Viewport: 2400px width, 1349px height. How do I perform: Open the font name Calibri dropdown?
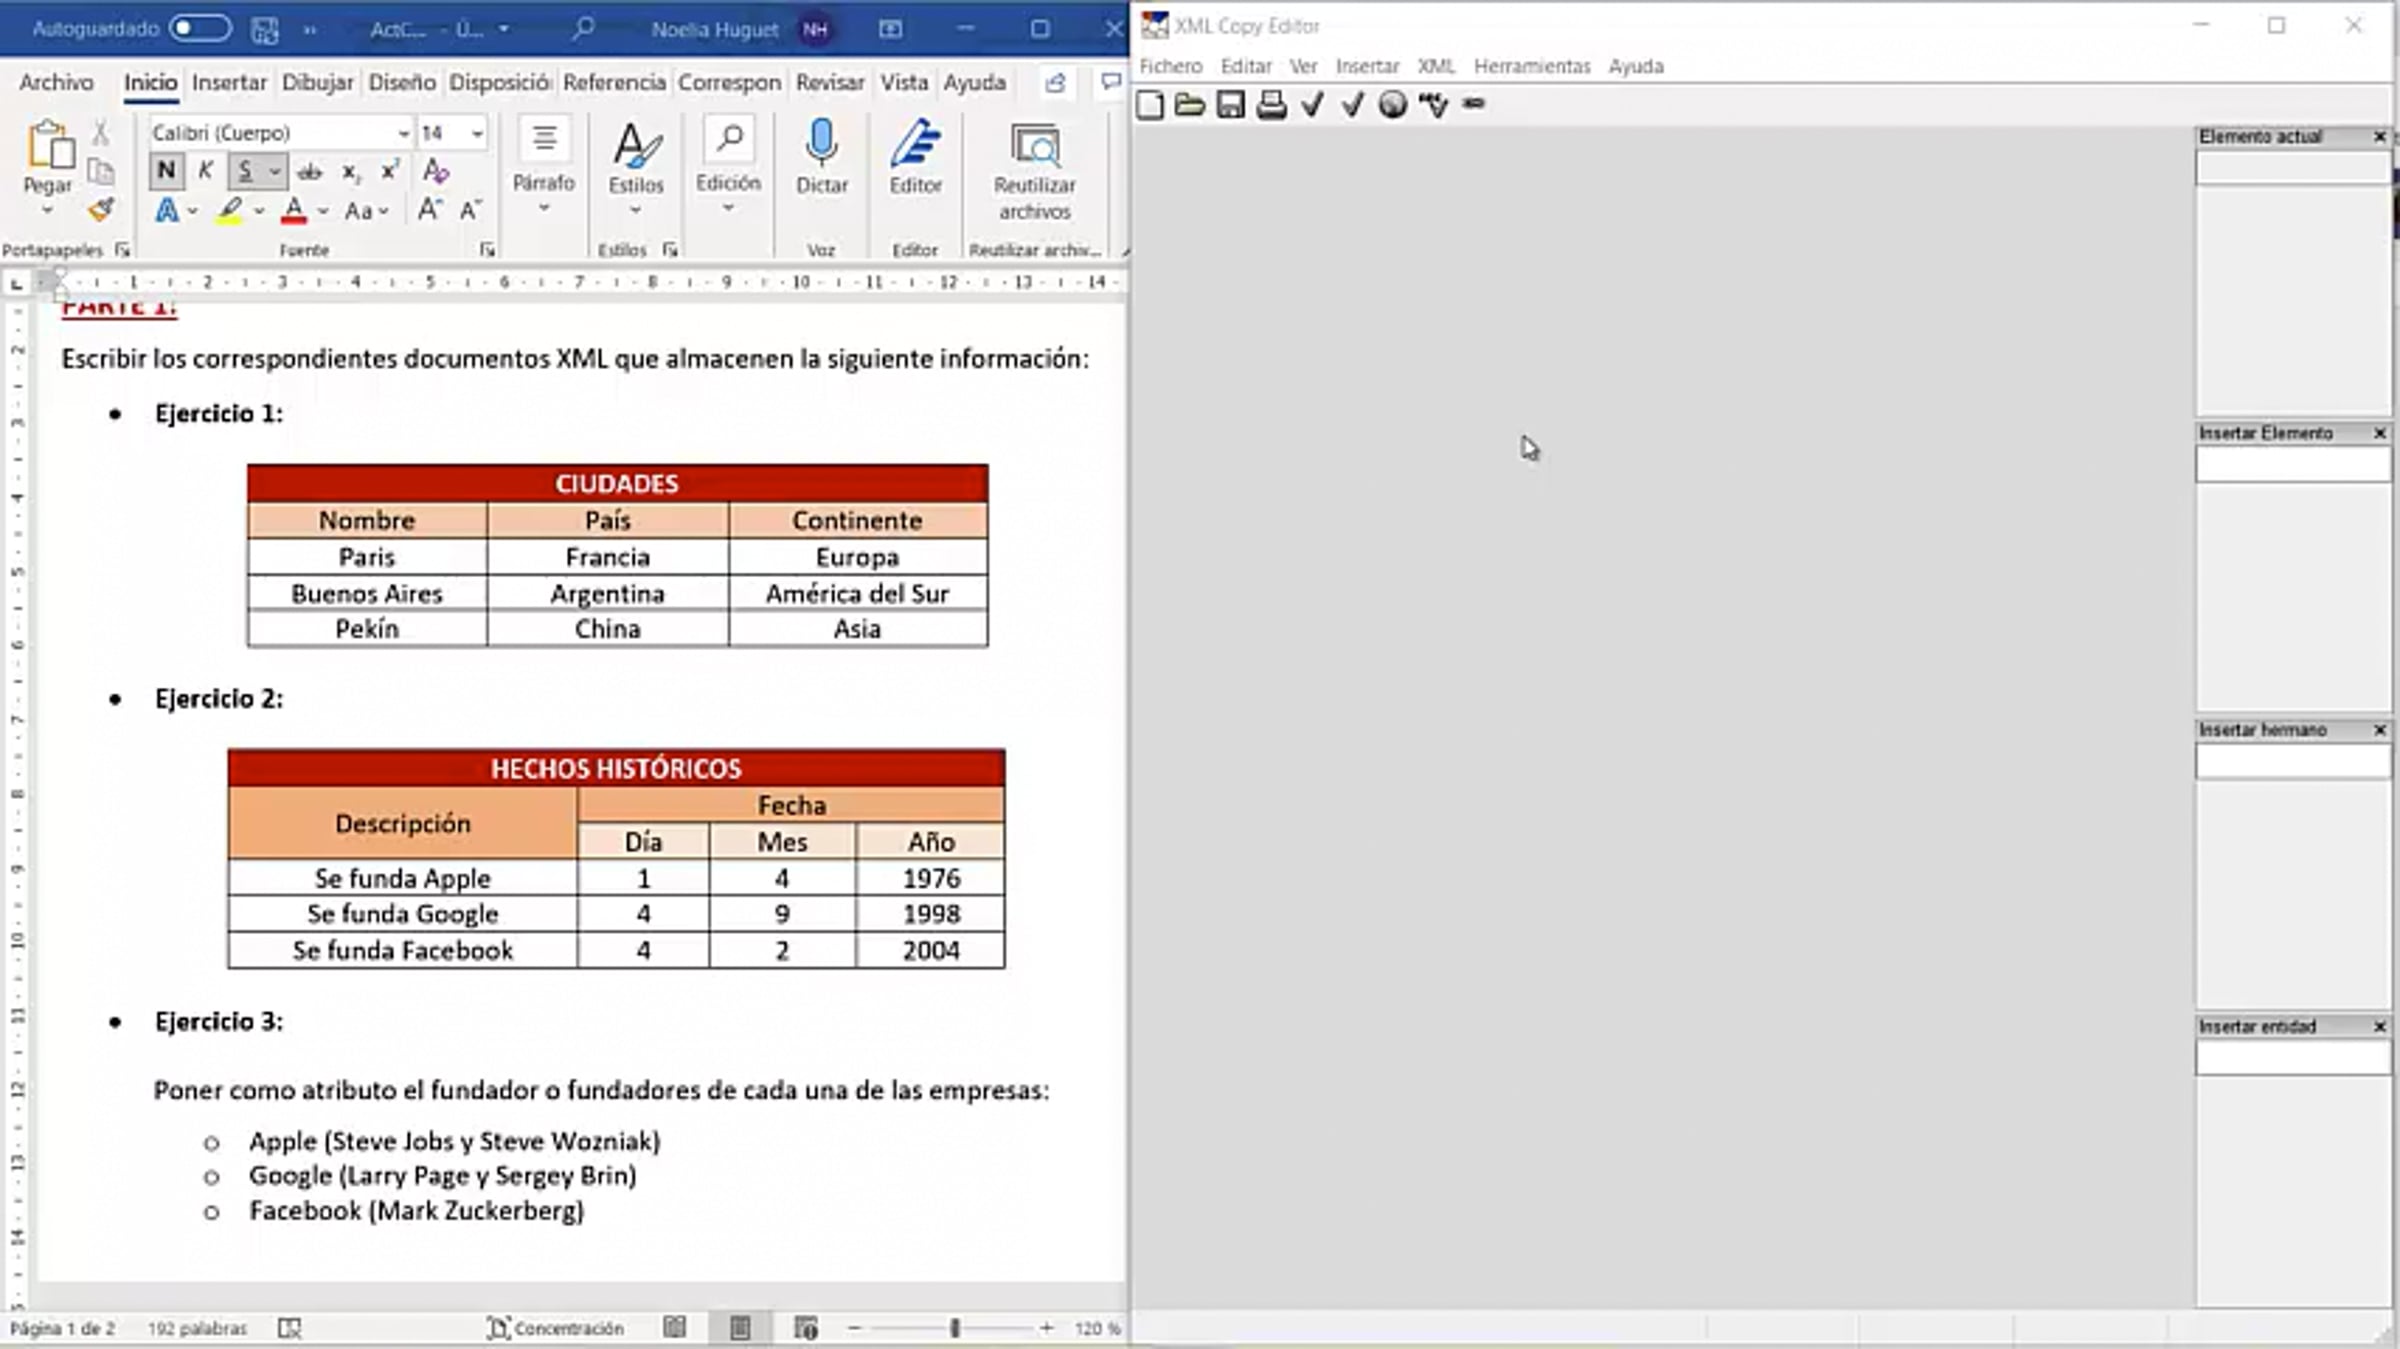pyautogui.click(x=403, y=133)
